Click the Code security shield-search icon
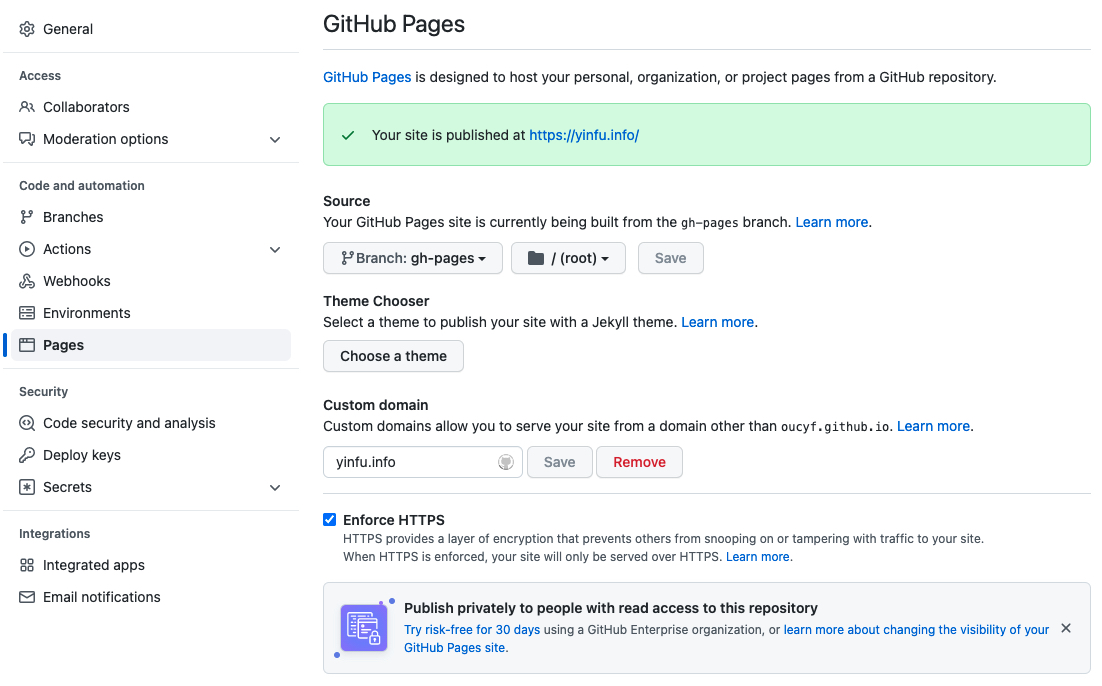The height and width of the screenshot is (686, 1102). coord(27,423)
